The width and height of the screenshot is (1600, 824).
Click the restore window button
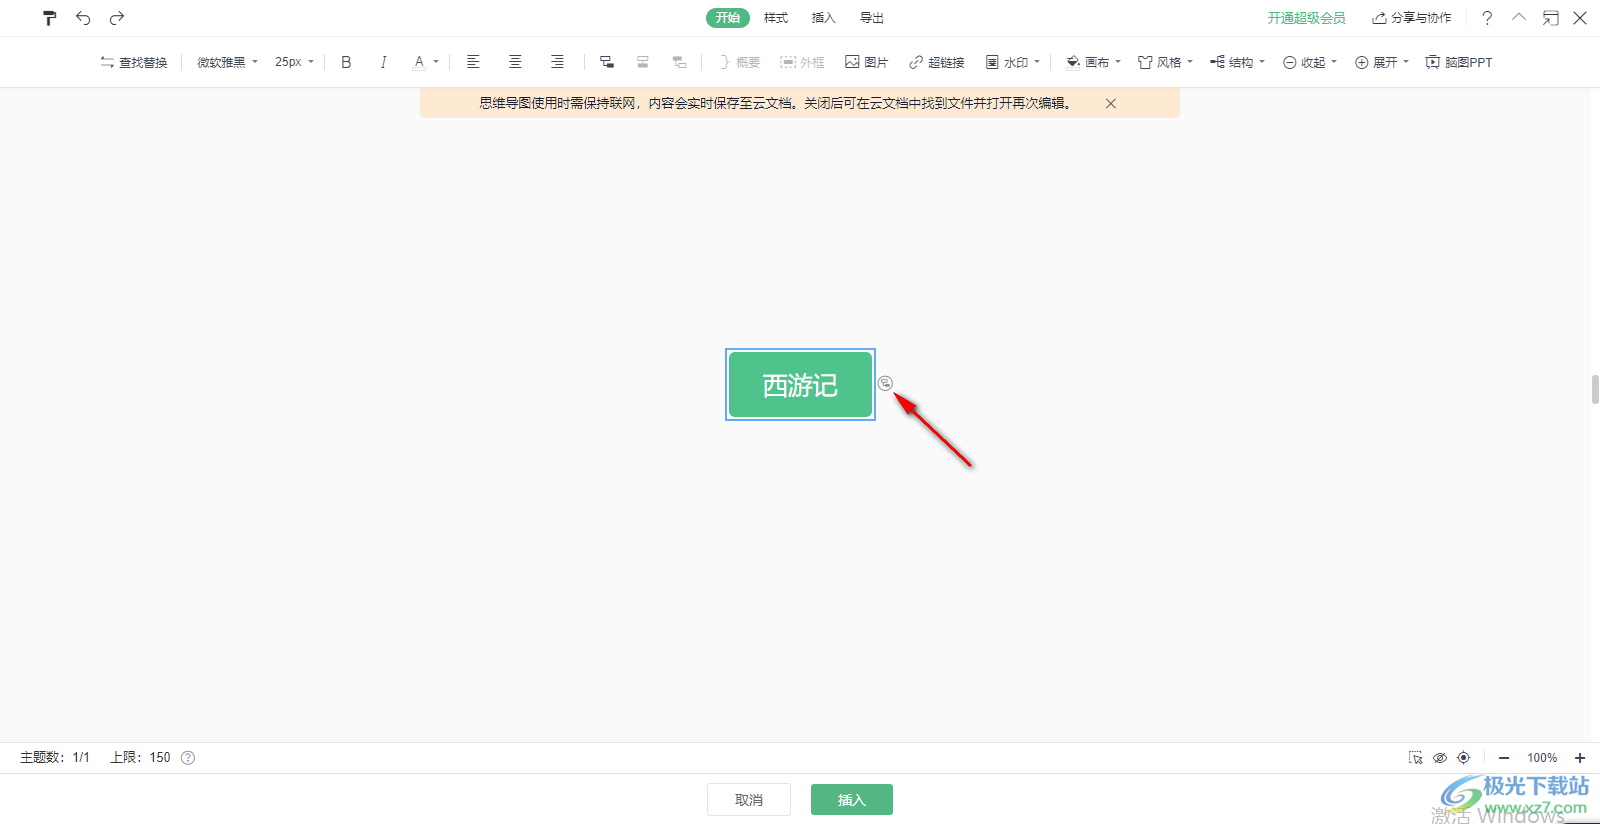pyautogui.click(x=1550, y=18)
